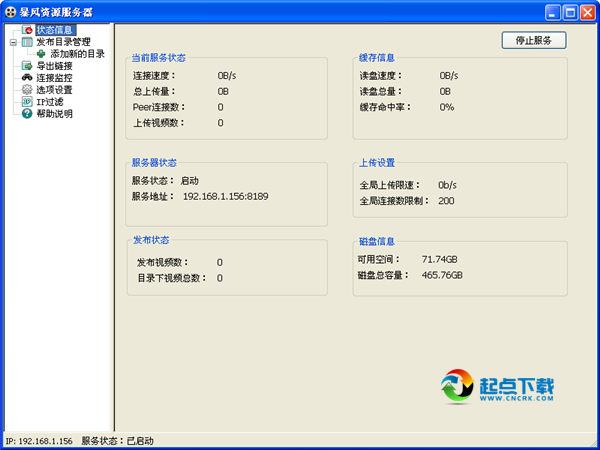Click the 上传视频数 label

[159, 123]
